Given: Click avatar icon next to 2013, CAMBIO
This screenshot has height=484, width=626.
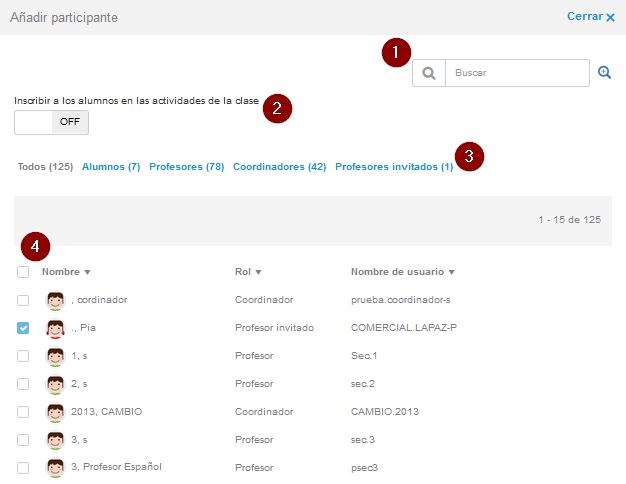Looking at the screenshot, I should tap(56, 412).
